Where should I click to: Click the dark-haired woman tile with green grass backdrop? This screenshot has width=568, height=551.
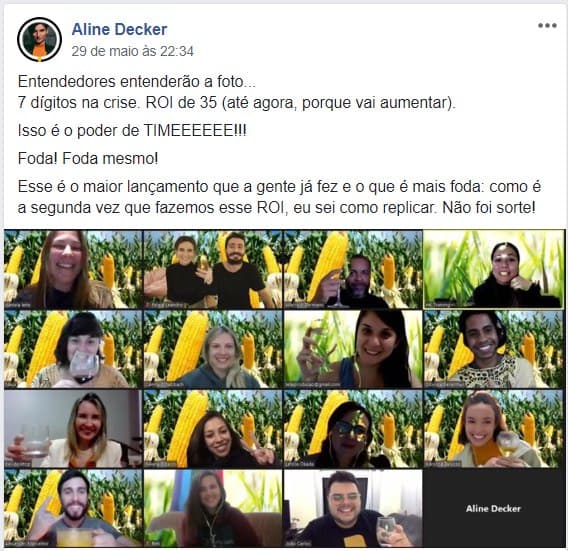(x=353, y=349)
